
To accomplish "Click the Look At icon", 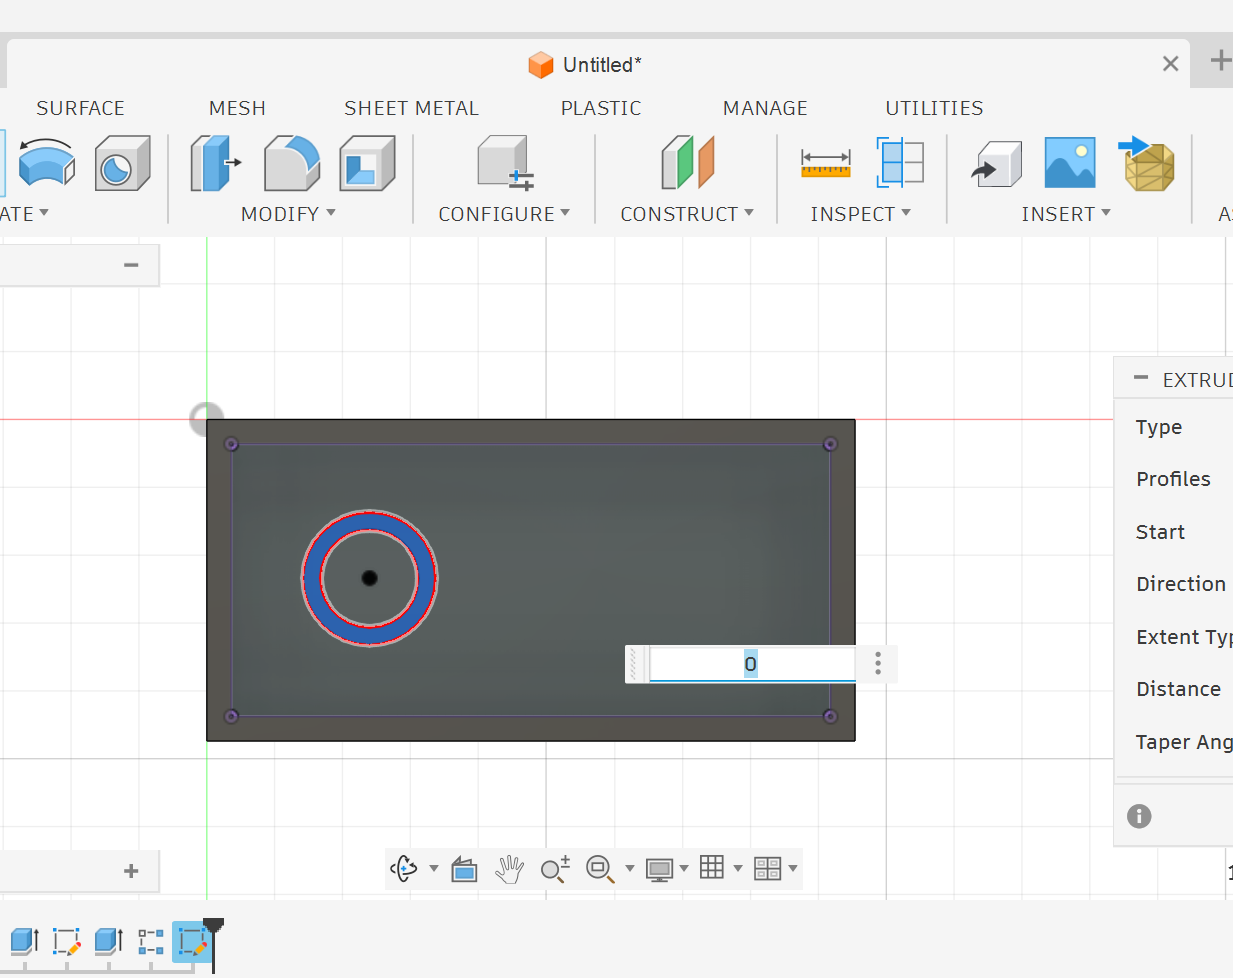I will pos(464,869).
